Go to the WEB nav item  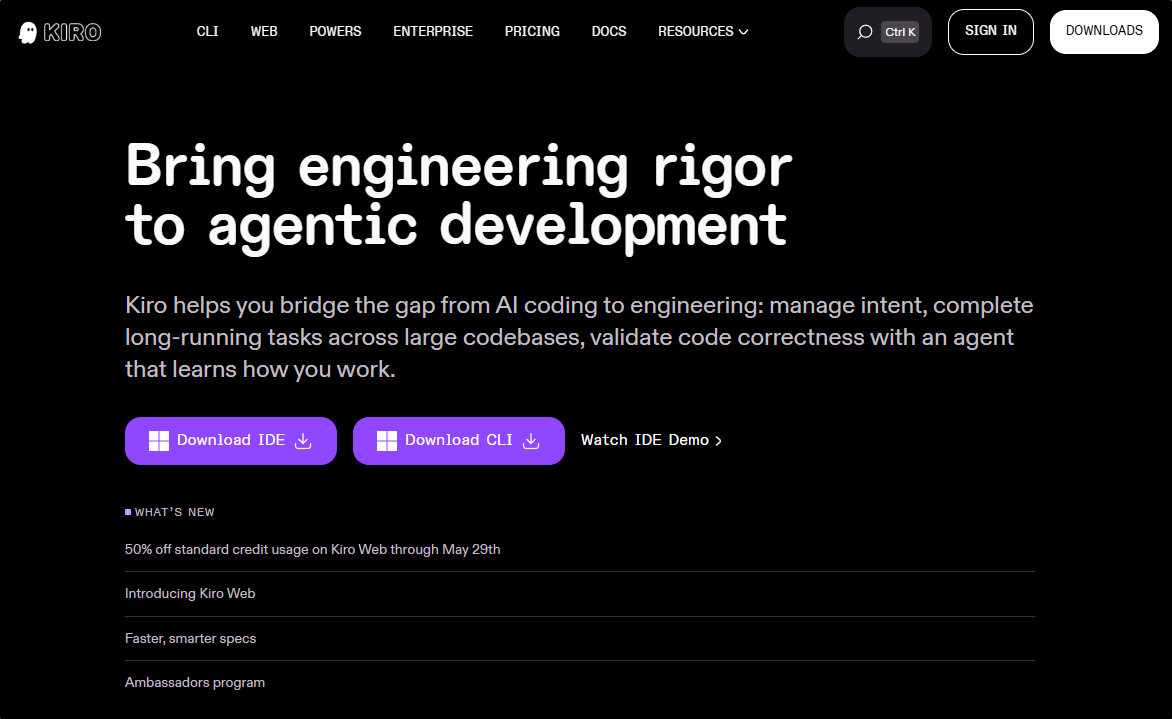[x=264, y=31]
